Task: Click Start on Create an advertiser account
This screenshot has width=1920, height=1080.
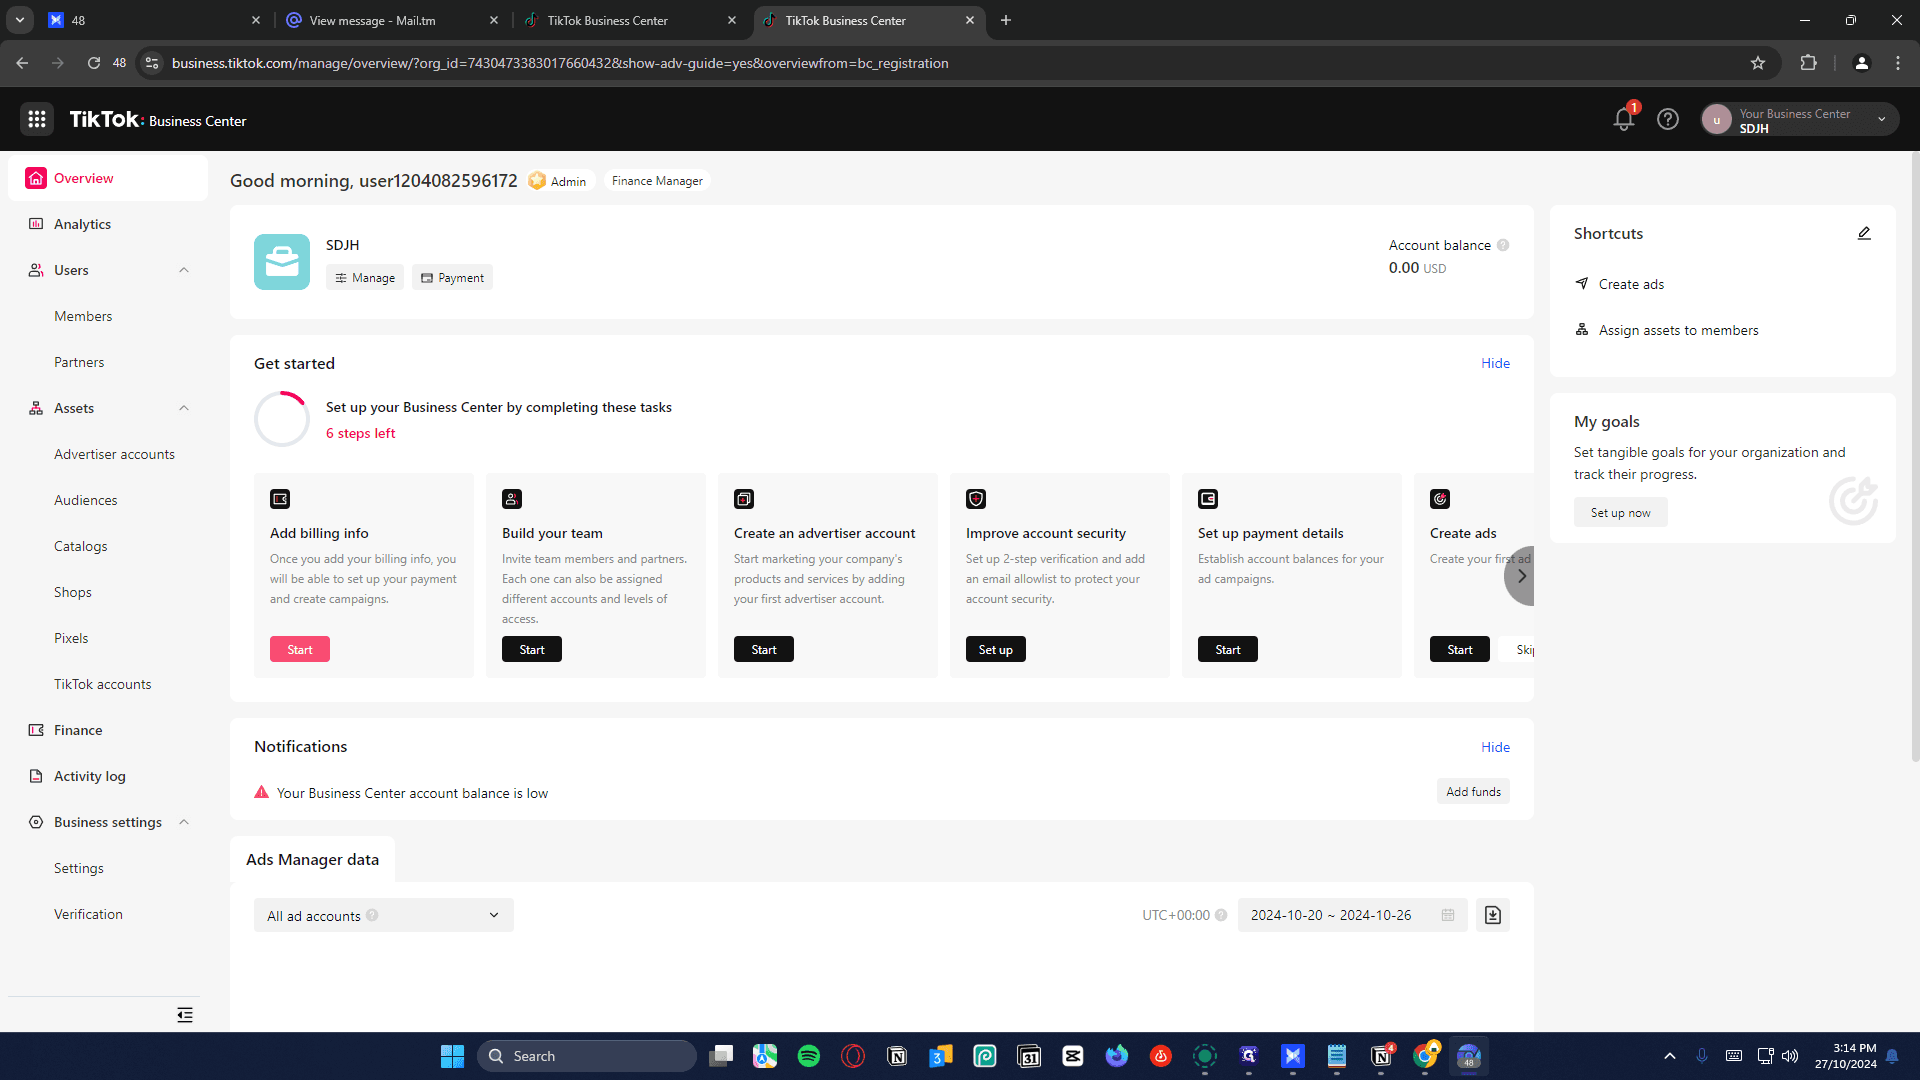Action: point(764,649)
